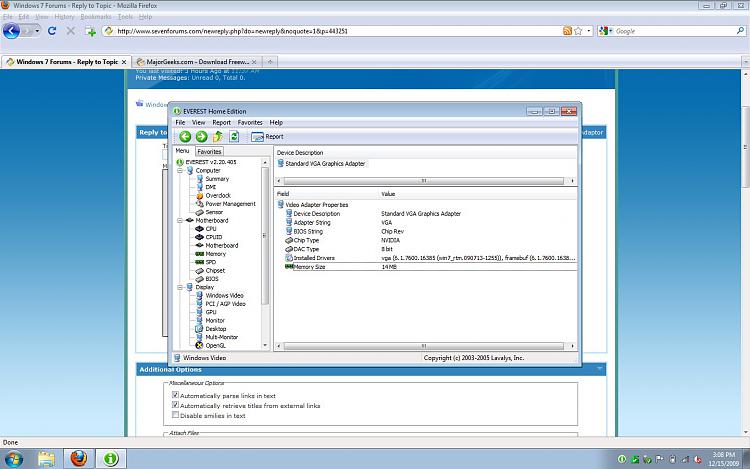This screenshot has height=469, width=750.
Task: Open EVEREST Report menu
Action: coord(221,122)
